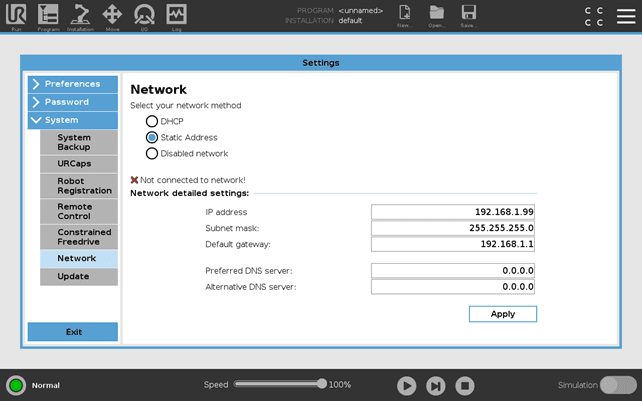Open the hamburger menu
Viewport: 642px width, 401px height.
pyautogui.click(x=625, y=15)
